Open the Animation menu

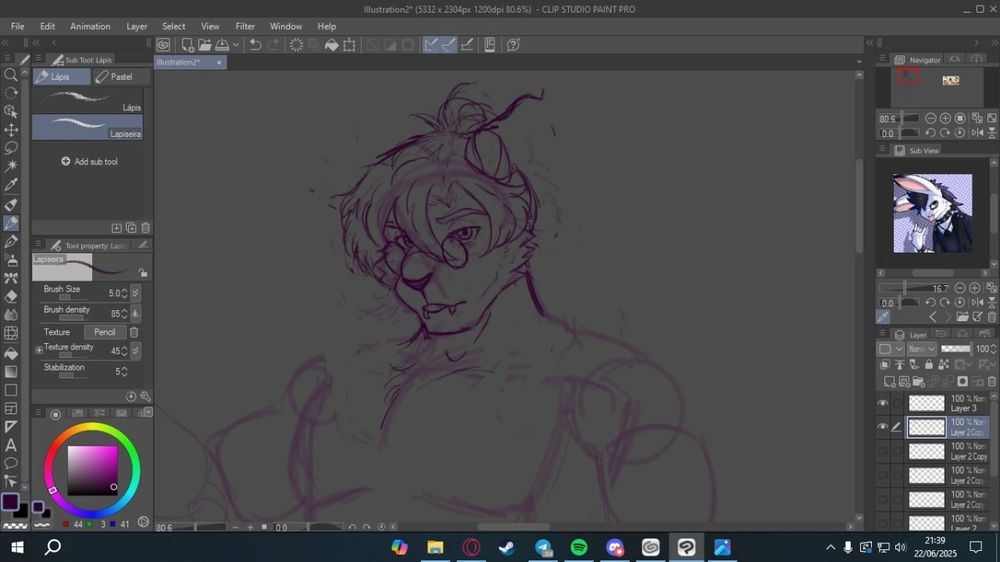pyautogui.click(x=90, y=26)
